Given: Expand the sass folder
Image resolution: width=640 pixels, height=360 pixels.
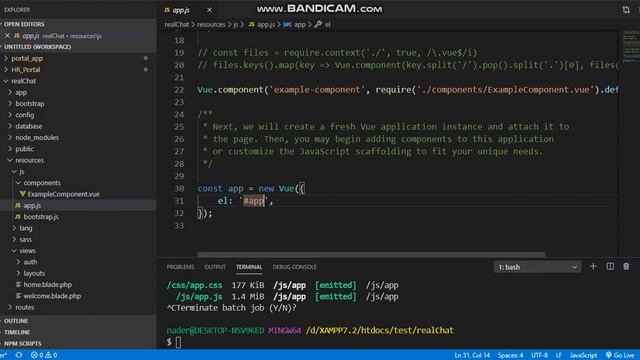Looking at the screenshot, I should [x=25, y=240].
